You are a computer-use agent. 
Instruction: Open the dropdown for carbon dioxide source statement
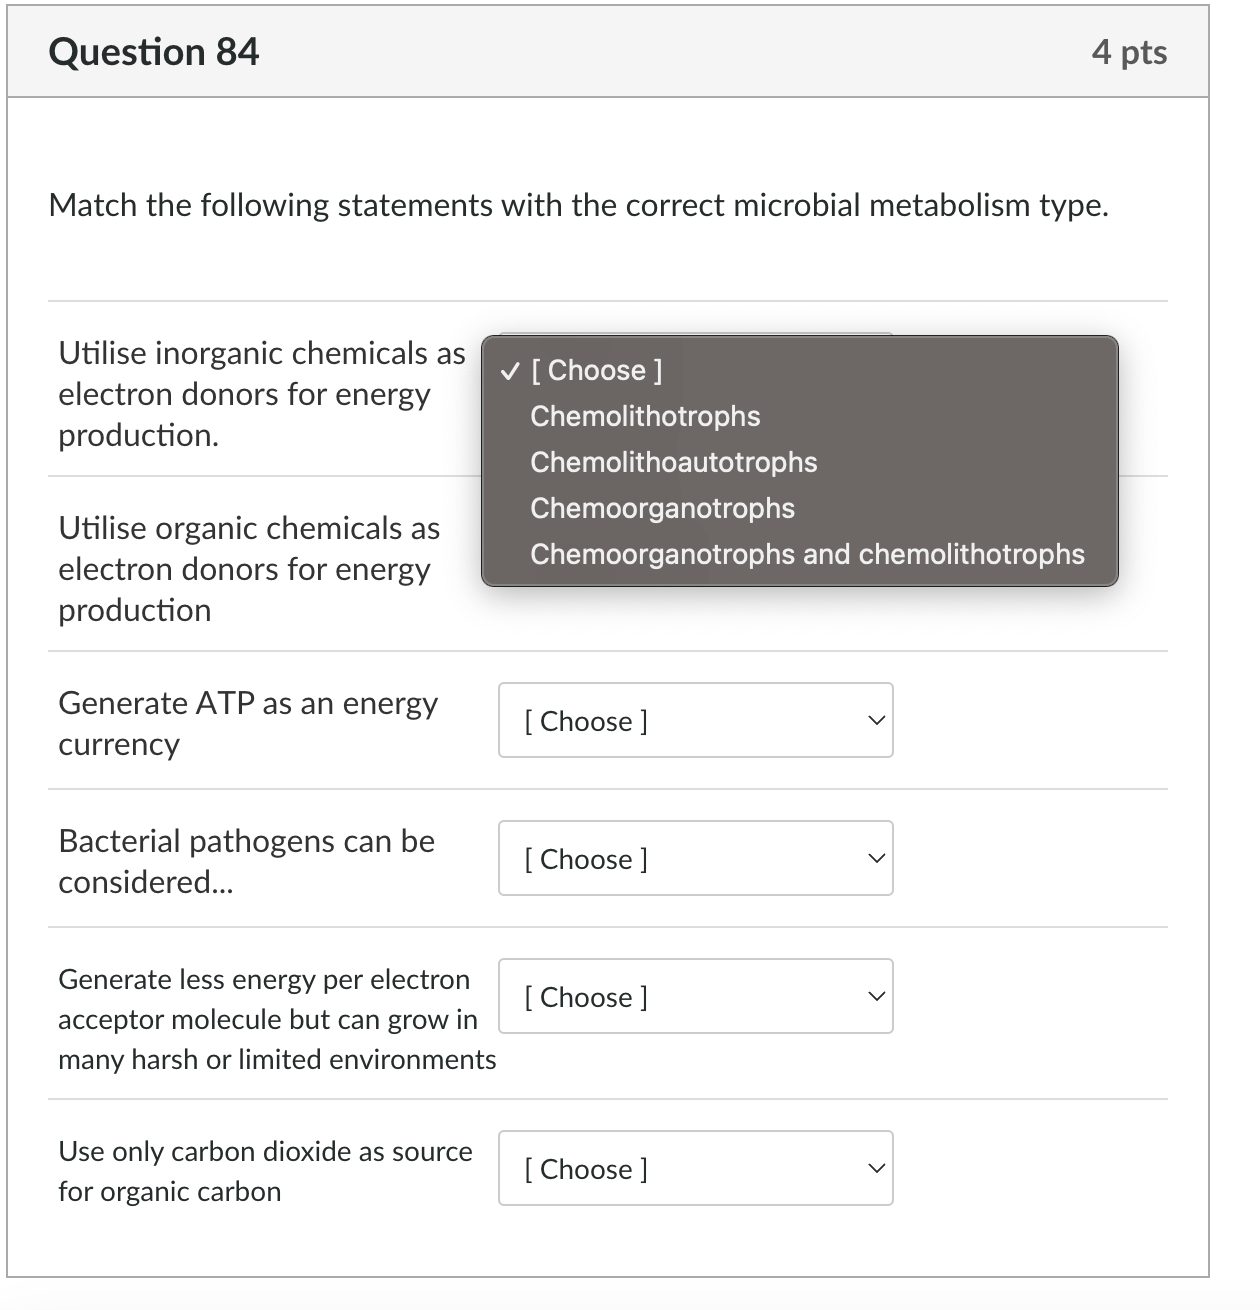tap(695, 1168)
